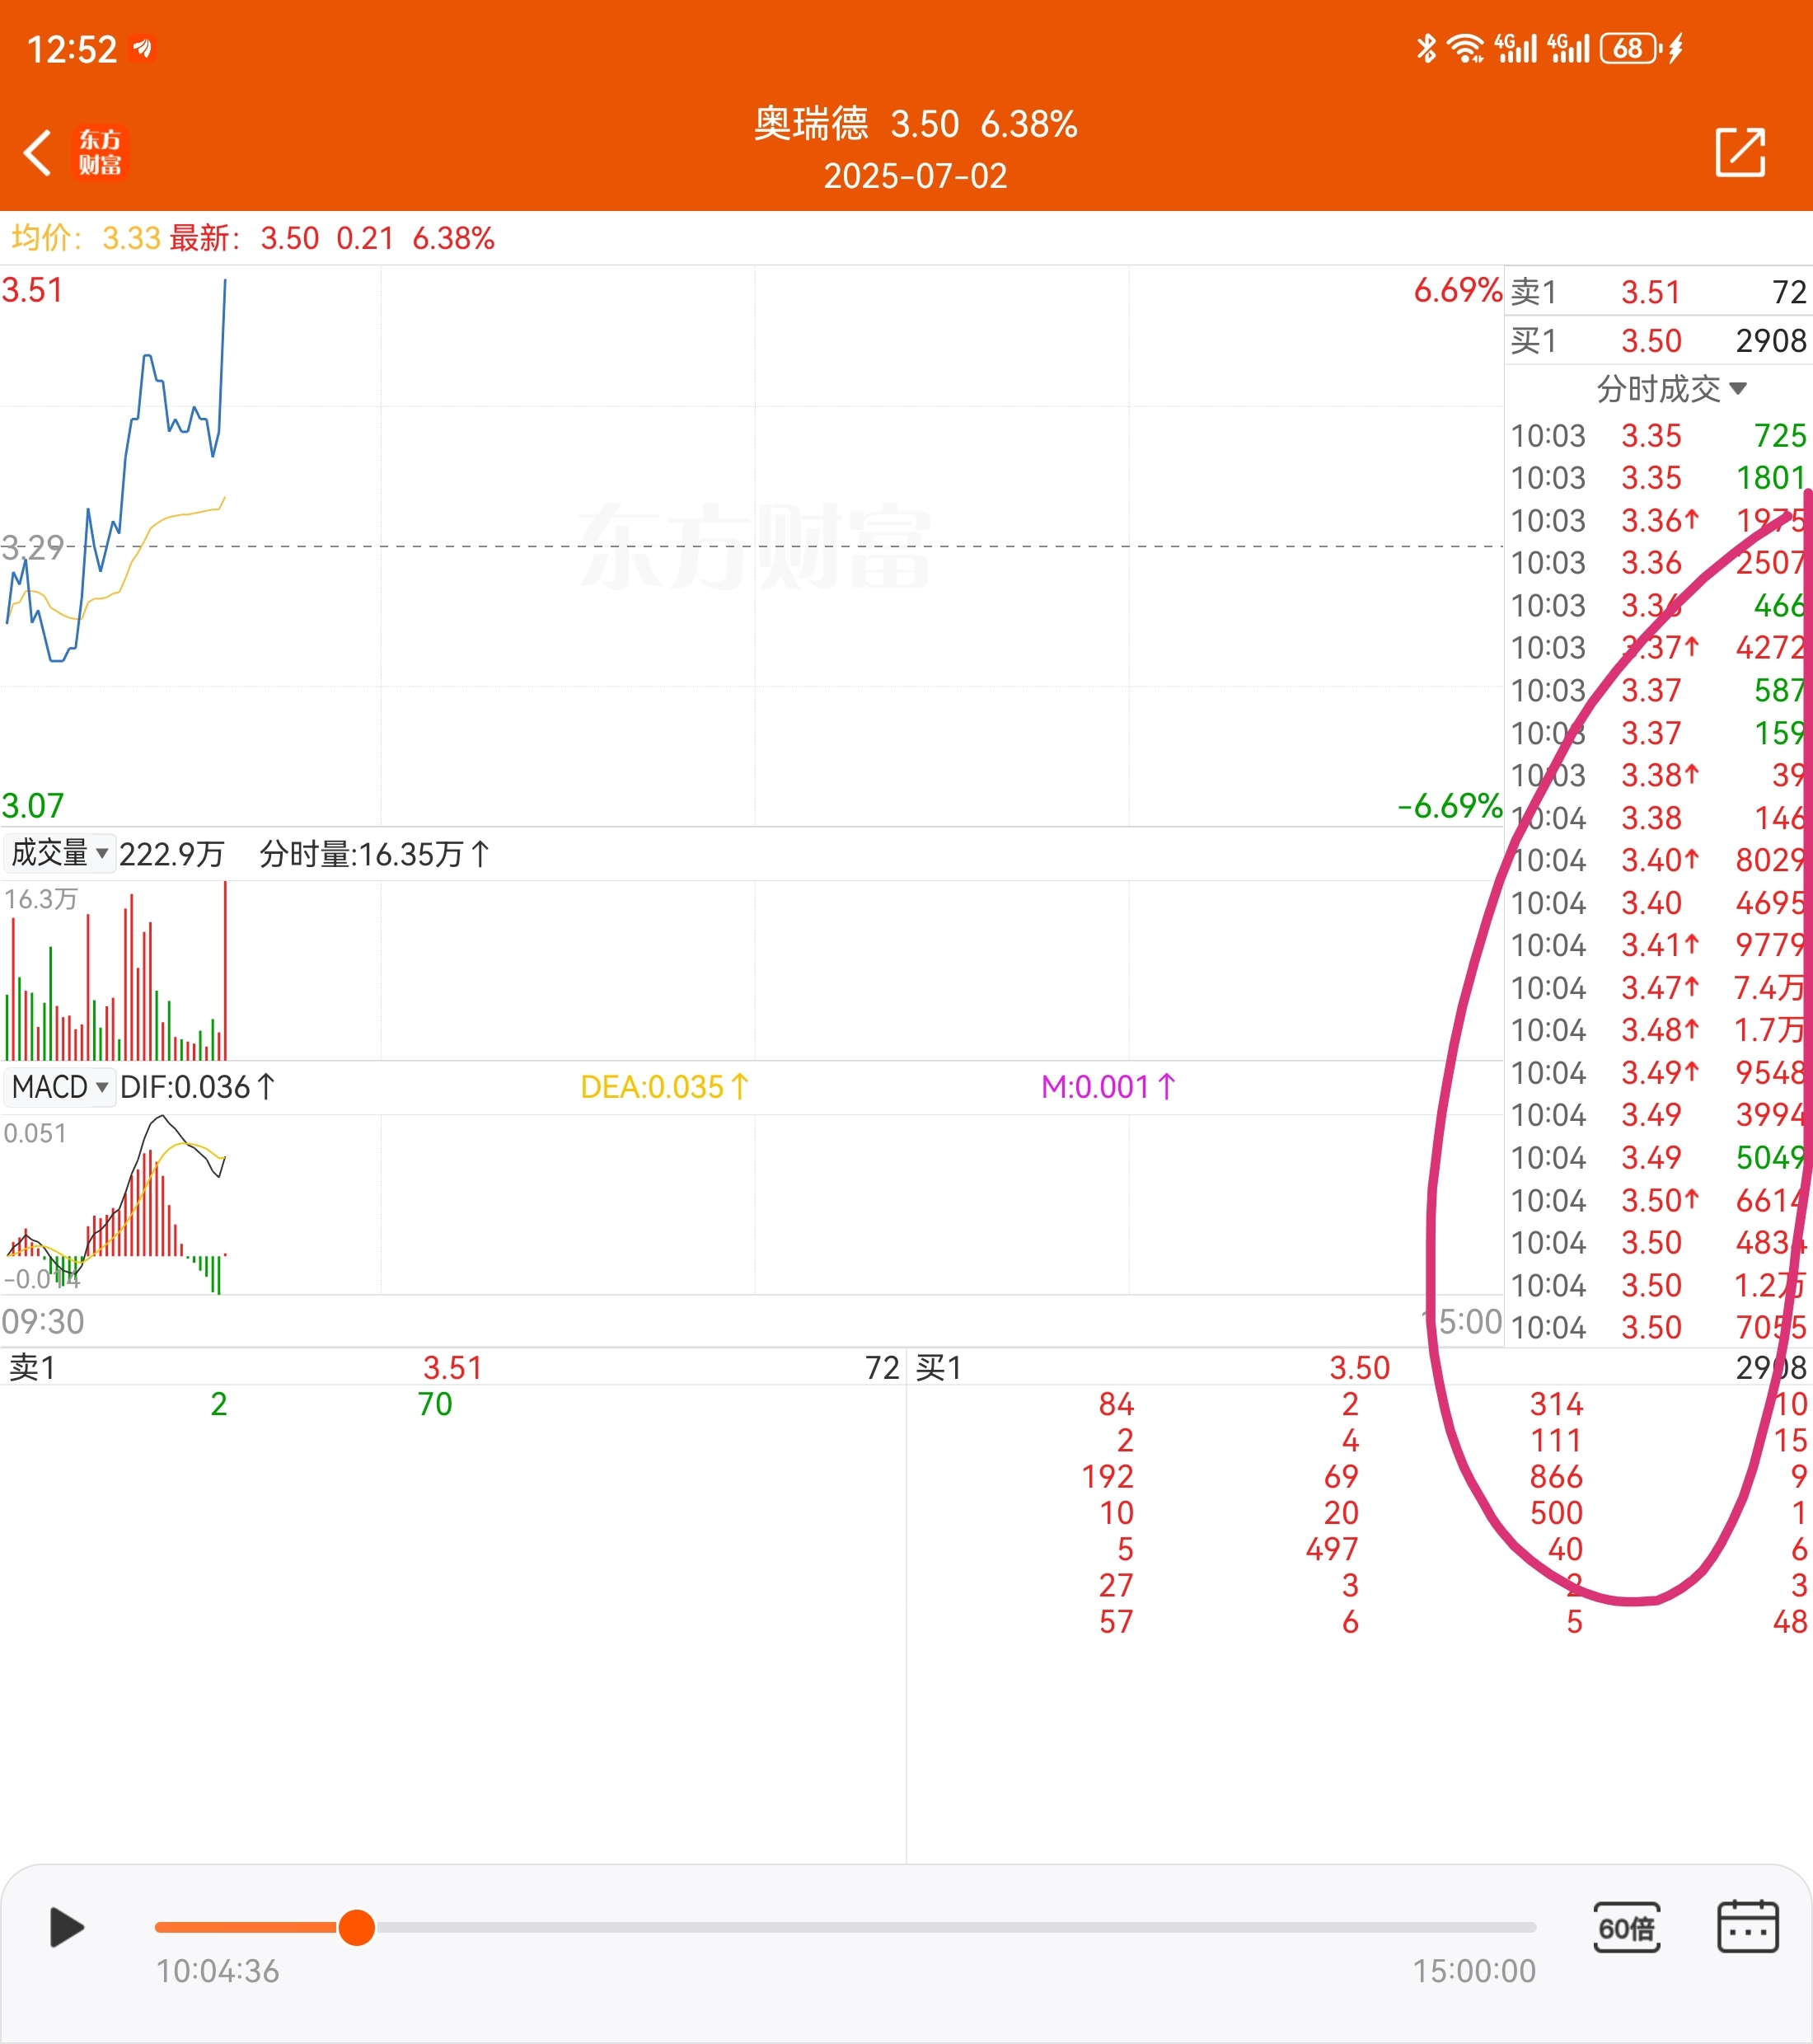Open the calendar date picker icon
This screenshot has width=1813, height=2044.
click(1747, 1927)
